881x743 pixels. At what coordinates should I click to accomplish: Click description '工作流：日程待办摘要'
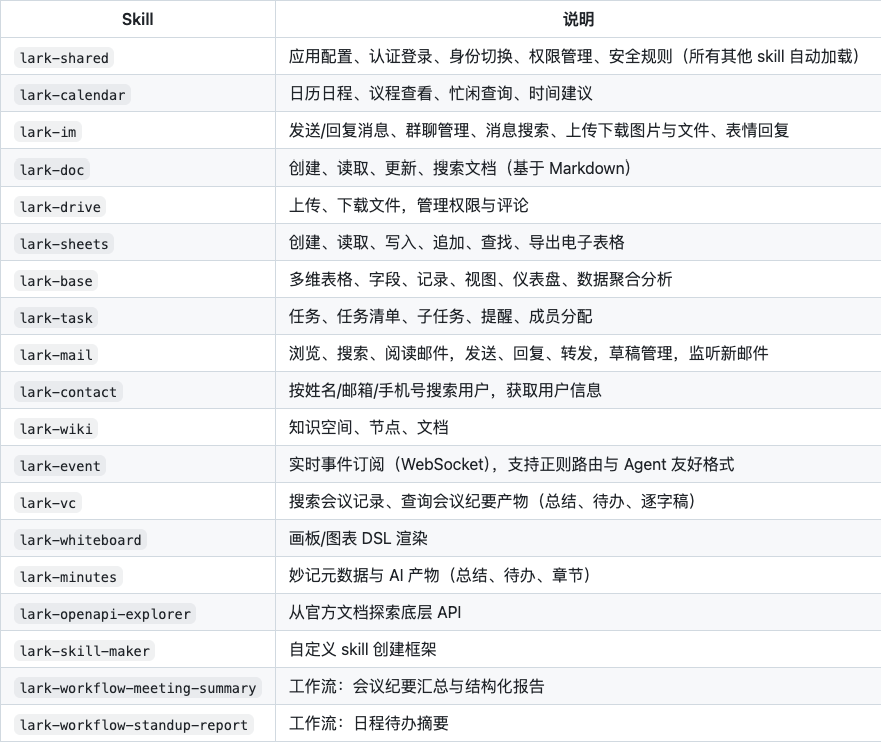[369, 724]
